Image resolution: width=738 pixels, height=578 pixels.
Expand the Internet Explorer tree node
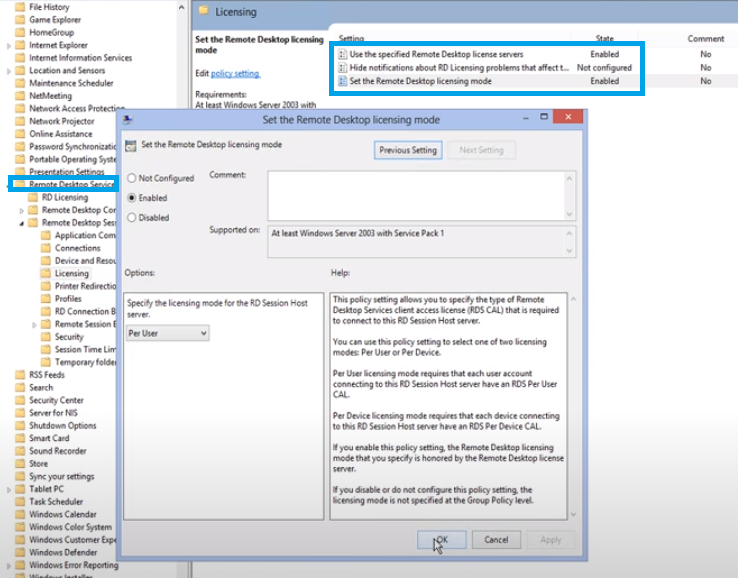coord(8,46)
